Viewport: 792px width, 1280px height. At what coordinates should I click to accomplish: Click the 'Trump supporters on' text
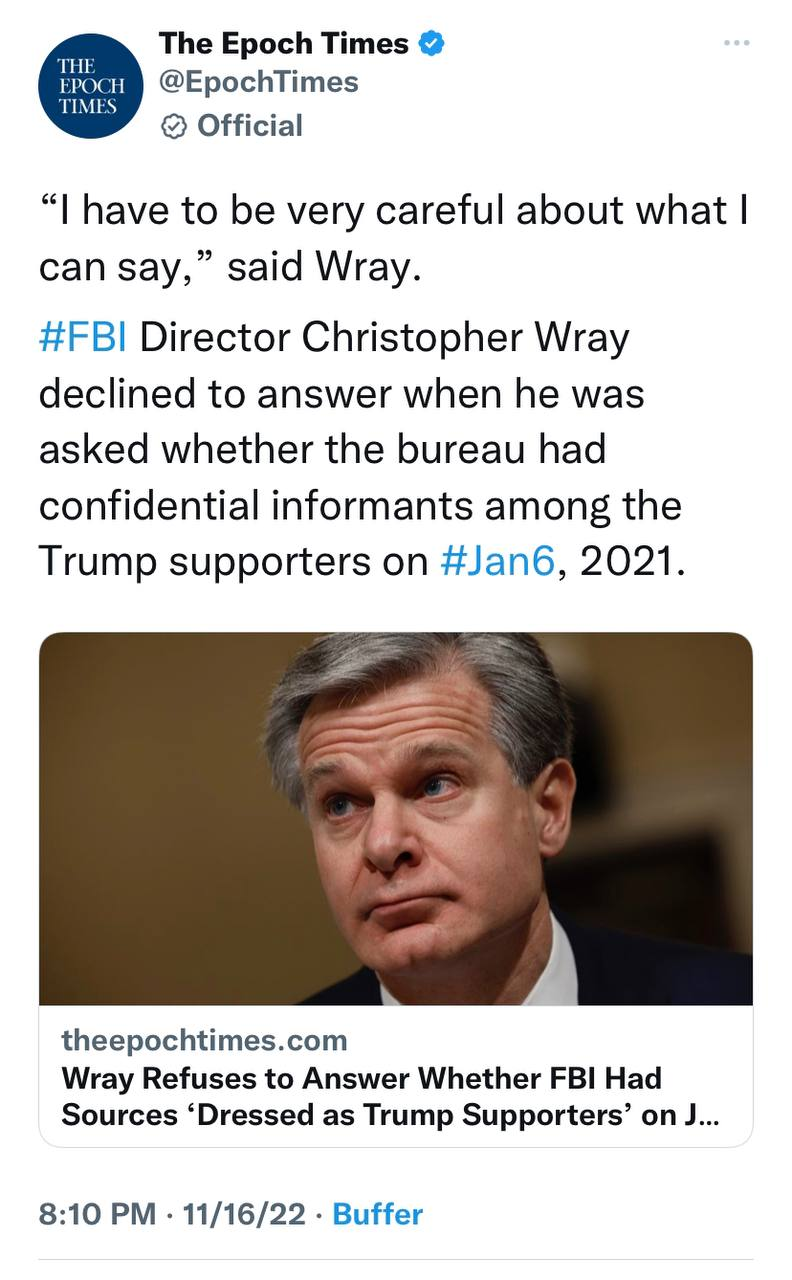(x=232, y=562)
